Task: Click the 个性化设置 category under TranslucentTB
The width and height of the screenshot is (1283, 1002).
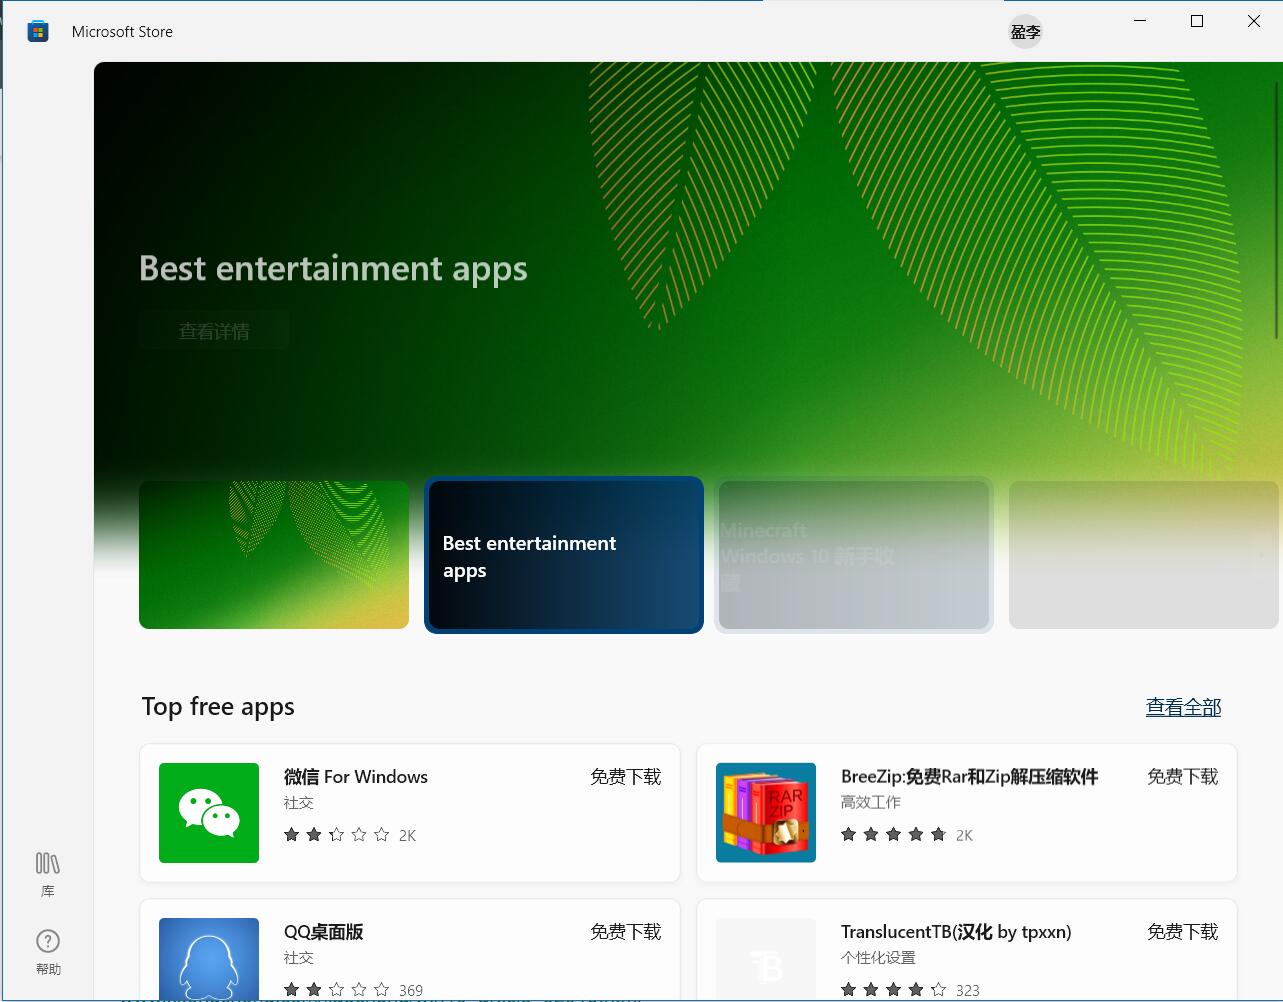Action: pos(878,957)
